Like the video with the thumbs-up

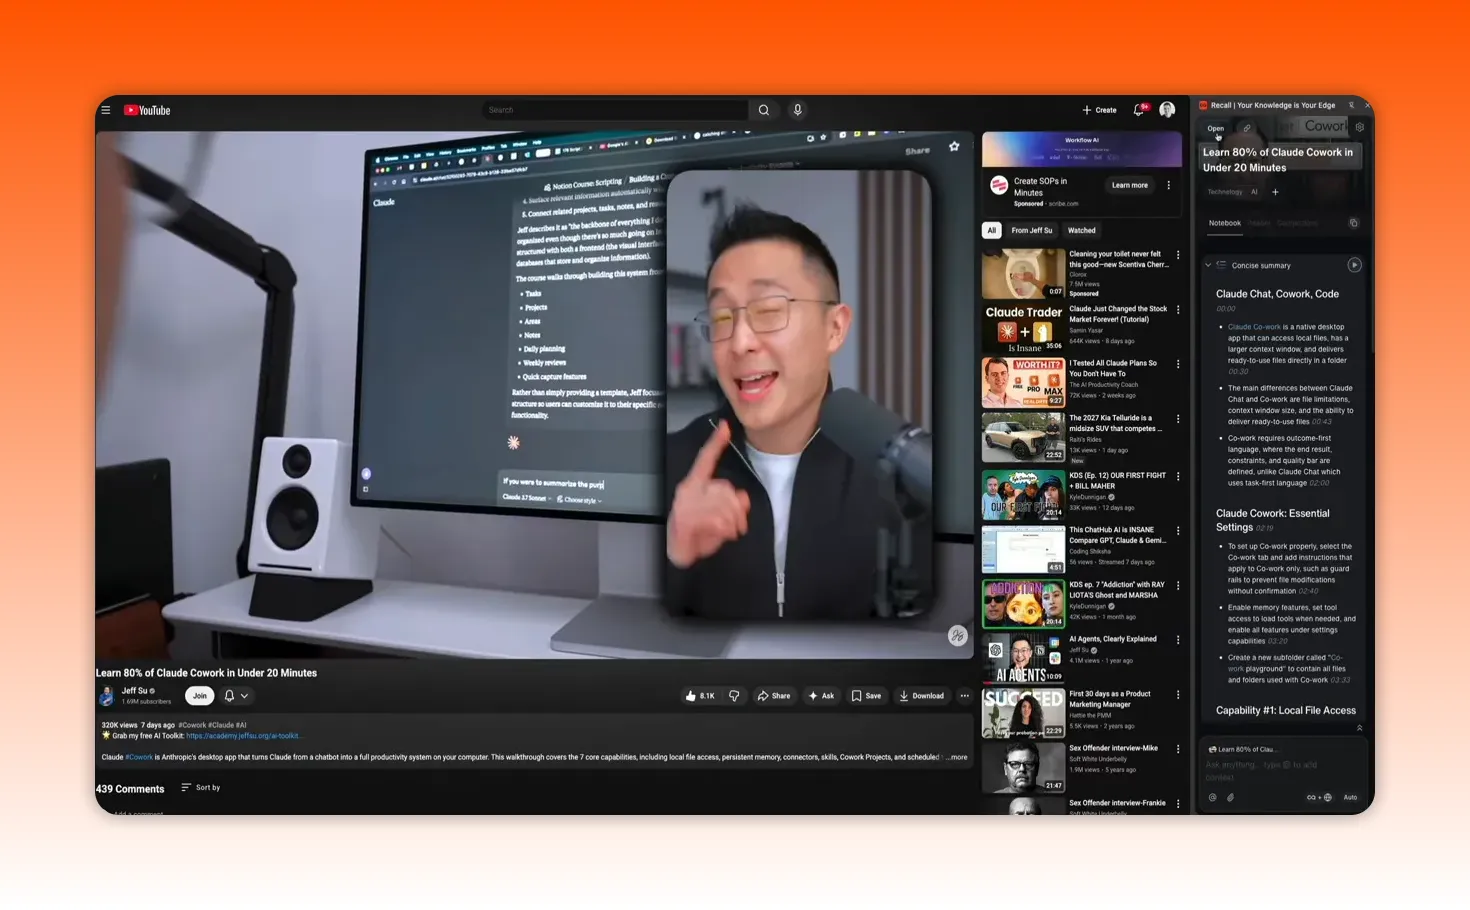700,696
